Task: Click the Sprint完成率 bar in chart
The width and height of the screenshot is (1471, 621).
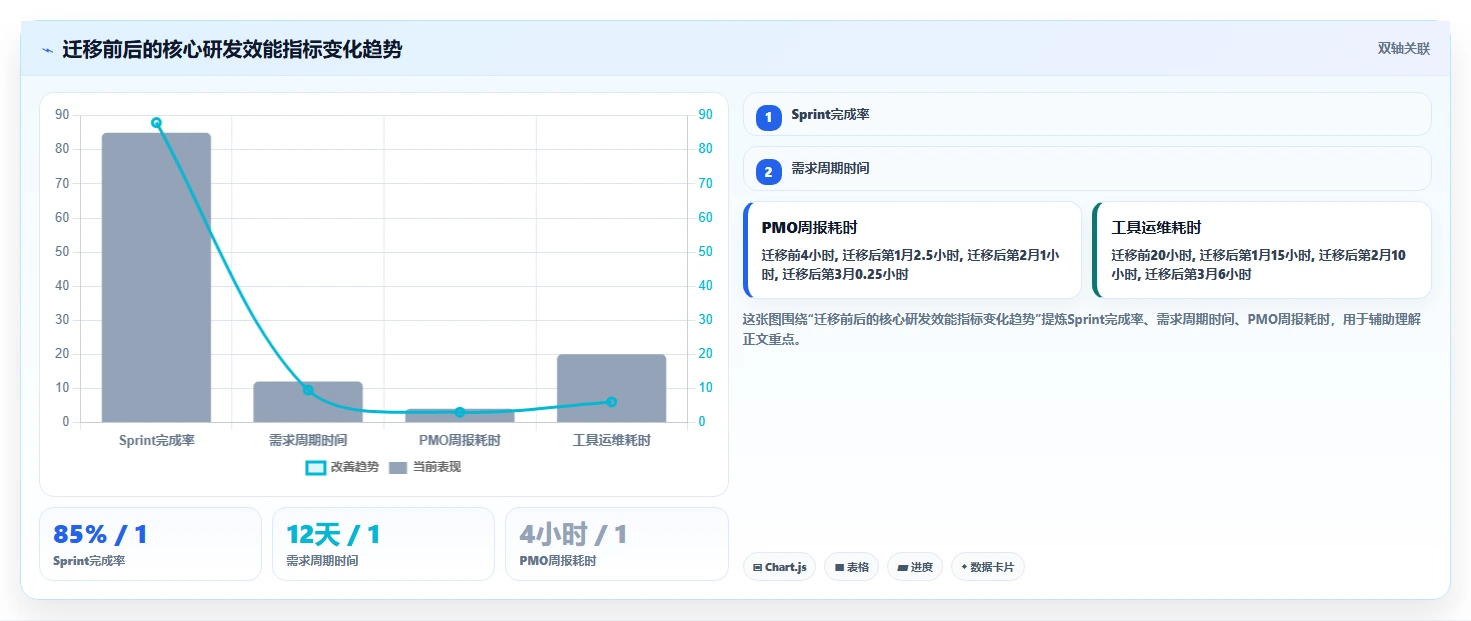Action: [x=156, y=277]
